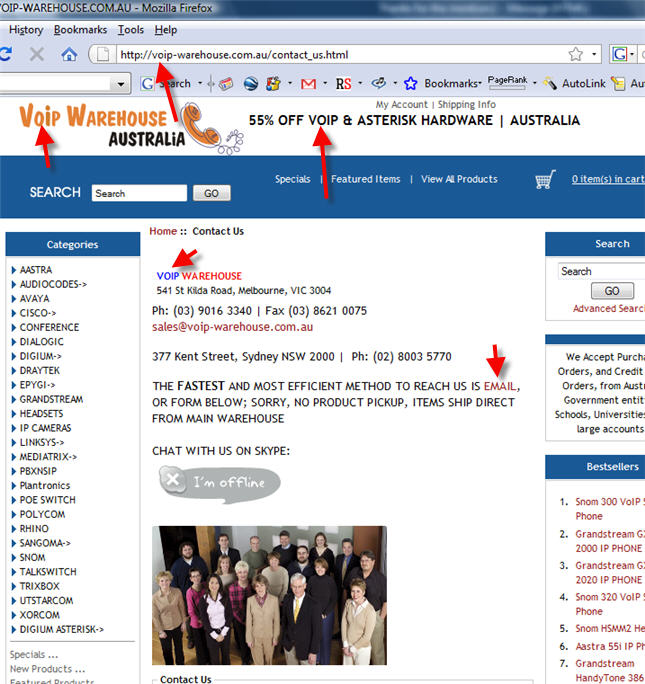
Task: Open the address bar history dropdown arrow
Action: 595,54
